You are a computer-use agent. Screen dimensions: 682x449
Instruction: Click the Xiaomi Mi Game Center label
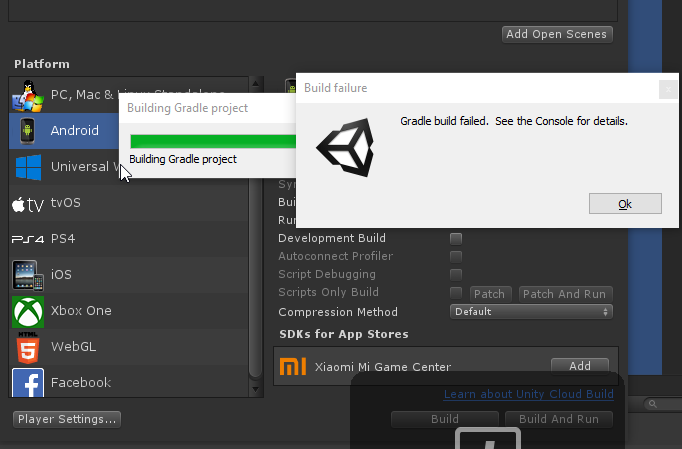(x=383, y=367)
